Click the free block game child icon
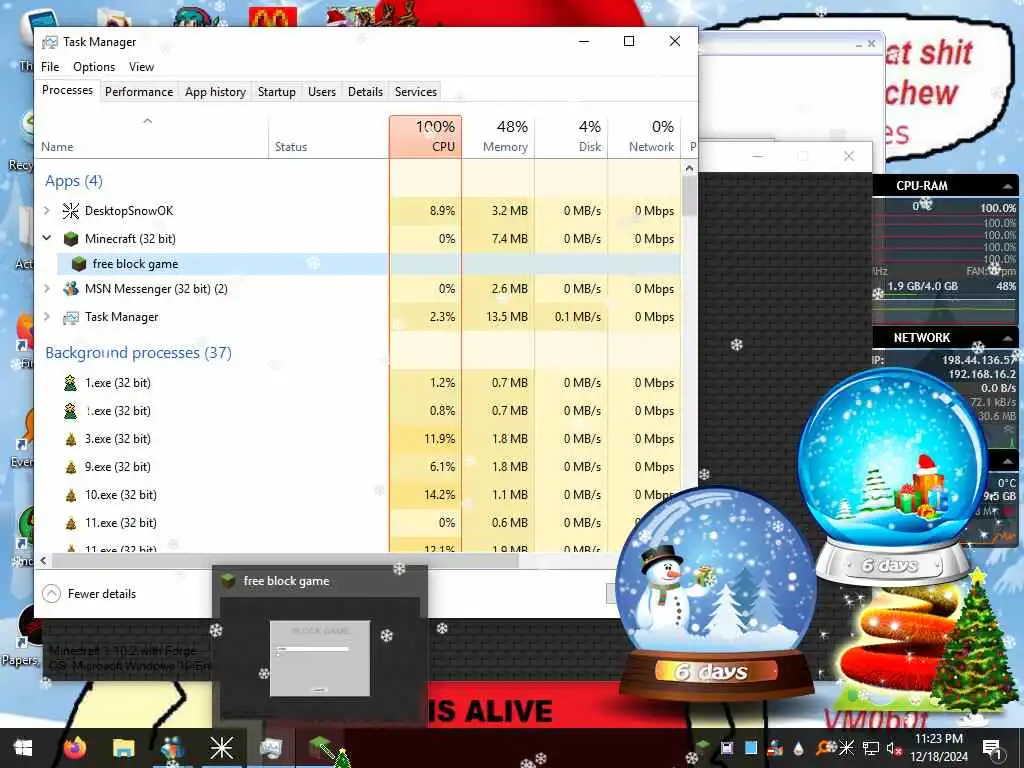Viewport: 1024px width, 768px height. (79, 264)
